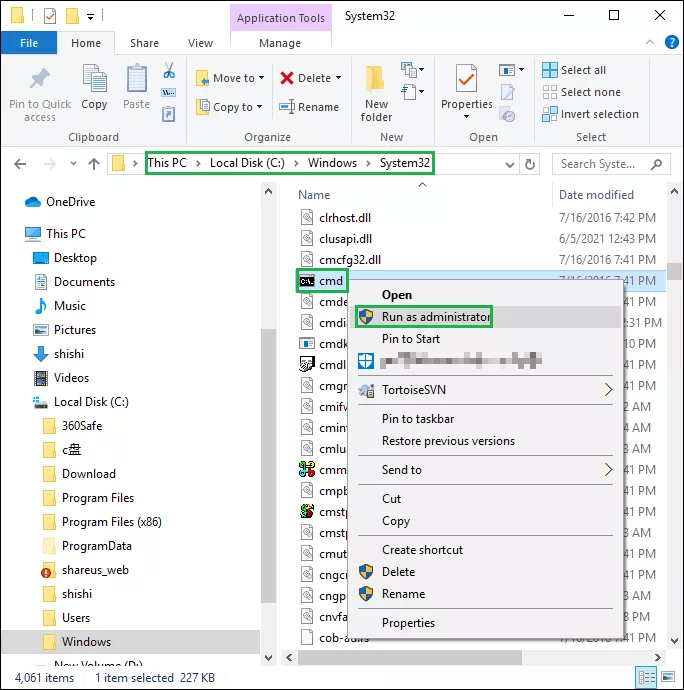Switch to Large icons view in status bar
Image resolution: width=684 pixels, height=690 pixels.
point(668,677)
